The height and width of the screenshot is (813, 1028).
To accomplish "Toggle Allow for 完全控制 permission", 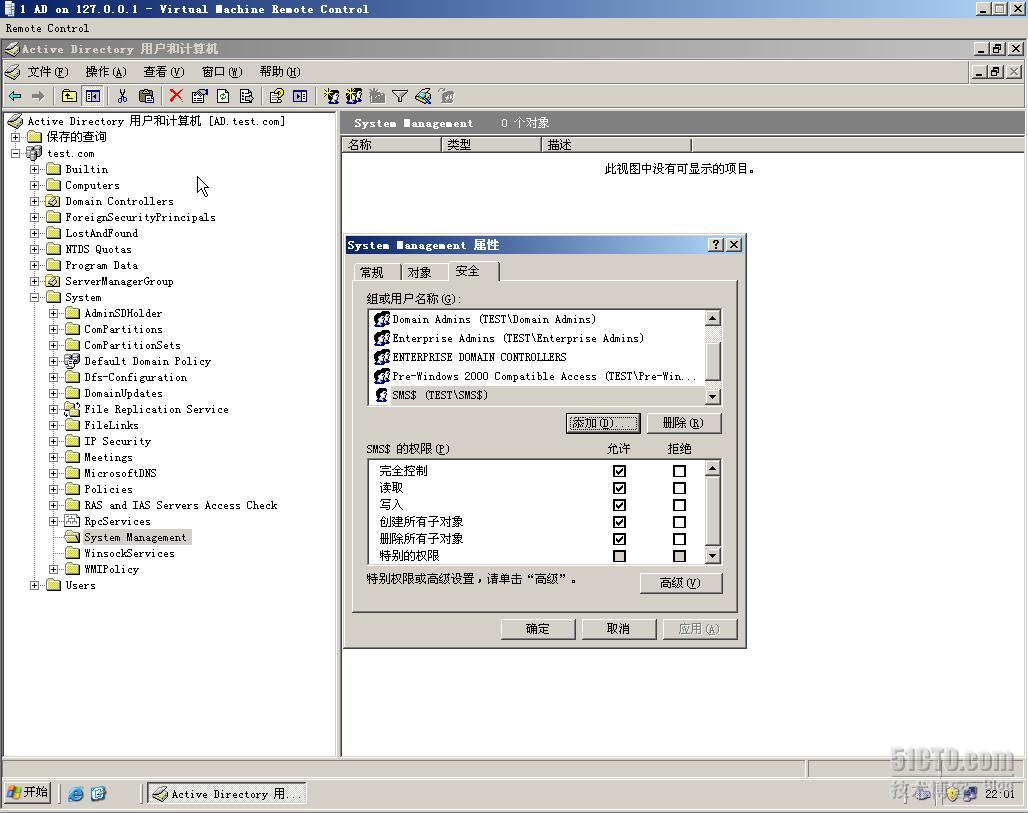I will (x=619, y=471).
